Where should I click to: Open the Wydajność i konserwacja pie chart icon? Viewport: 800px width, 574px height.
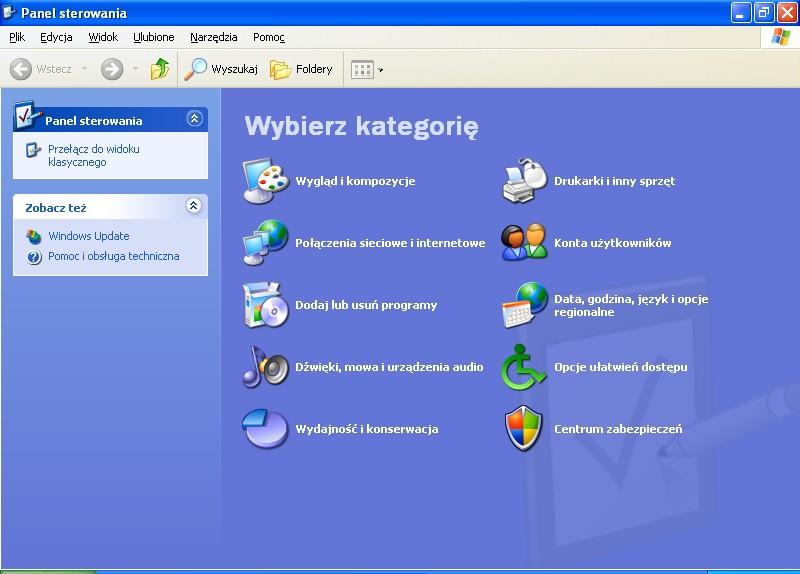[x=265, y=429]
